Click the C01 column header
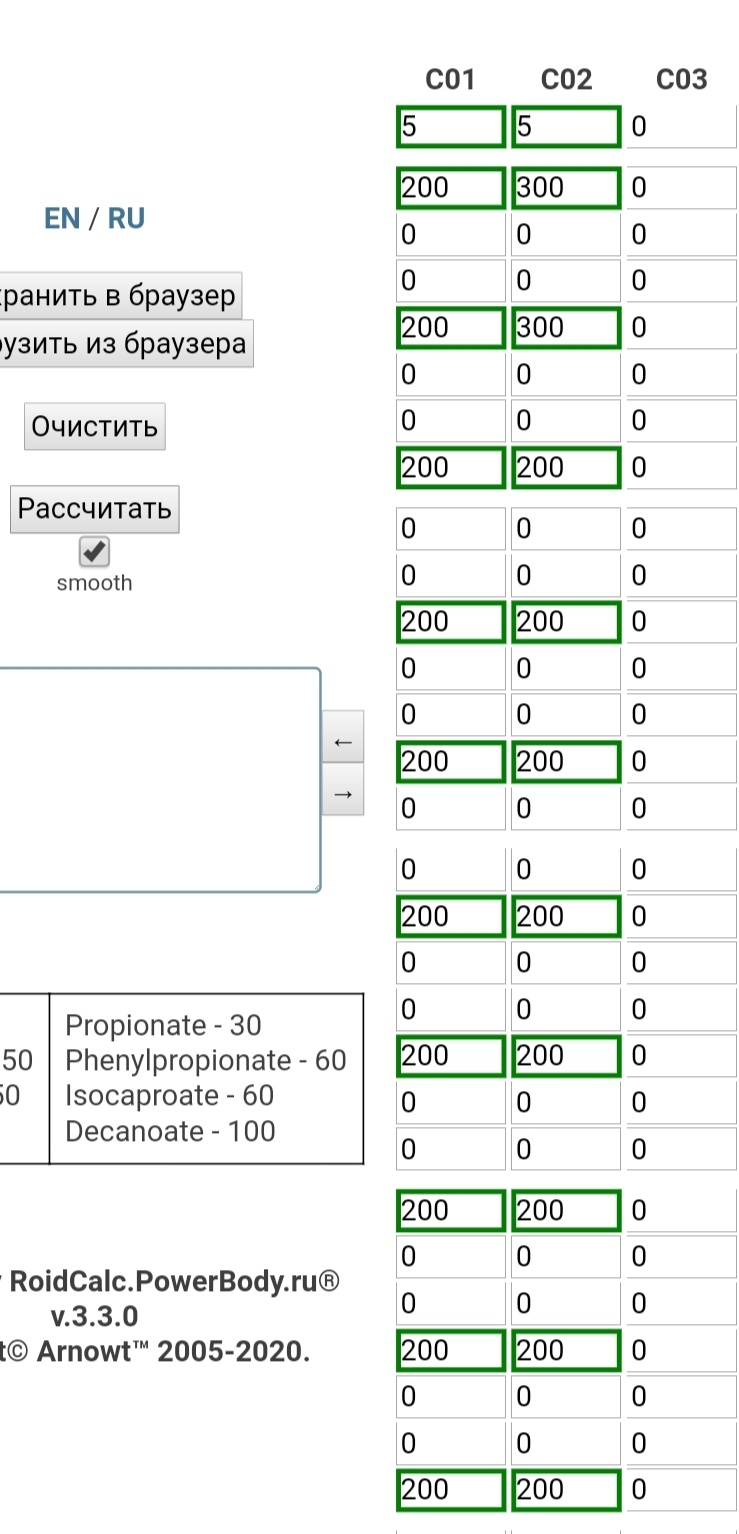739x1534 pixels. [x=450, y=80]
